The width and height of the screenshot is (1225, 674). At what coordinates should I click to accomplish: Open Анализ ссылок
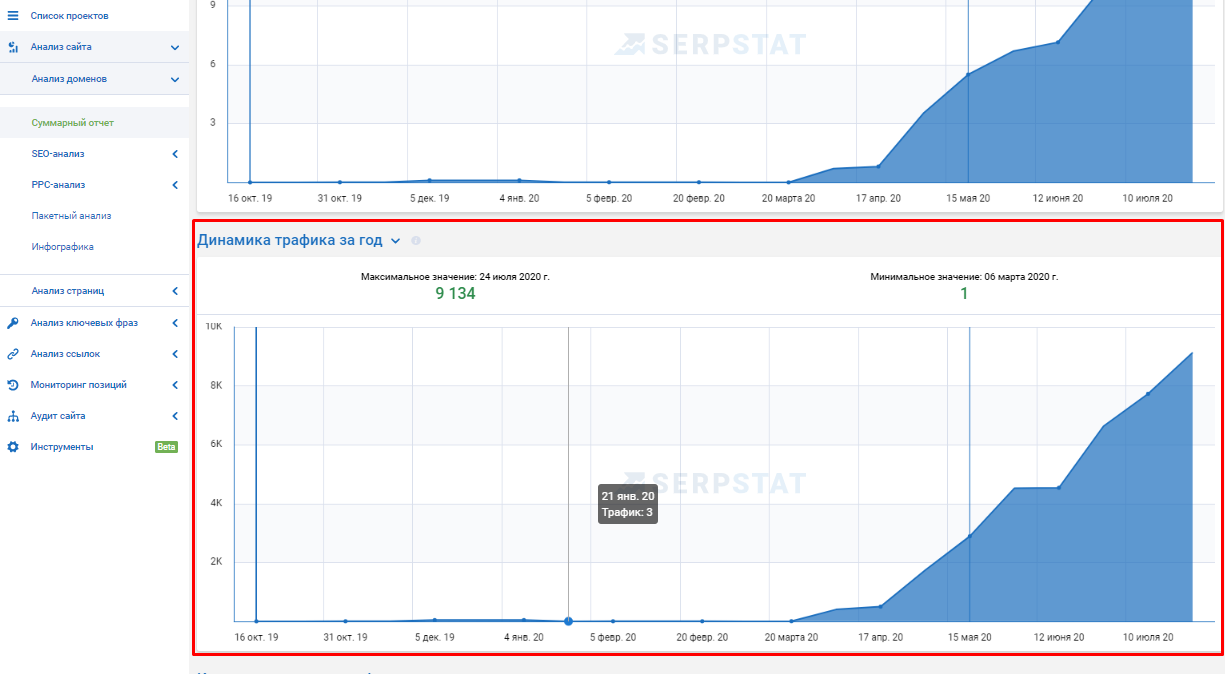65,354
